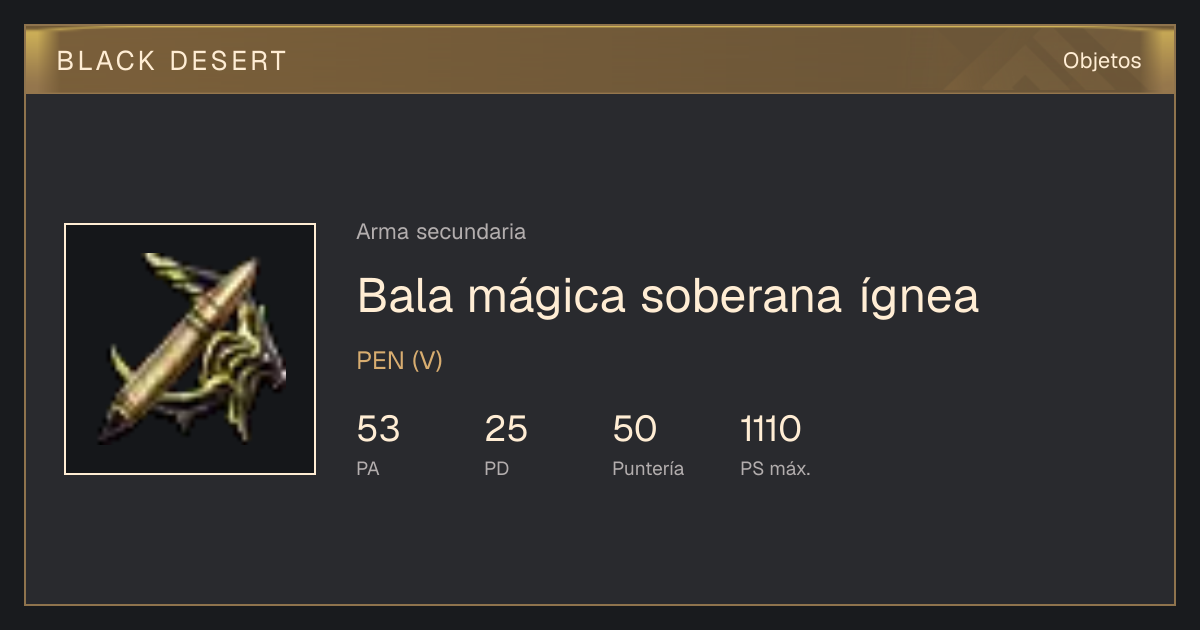Click the white frame of item image
Viewport: 1200px width, 630px height.
coord(190,225)
